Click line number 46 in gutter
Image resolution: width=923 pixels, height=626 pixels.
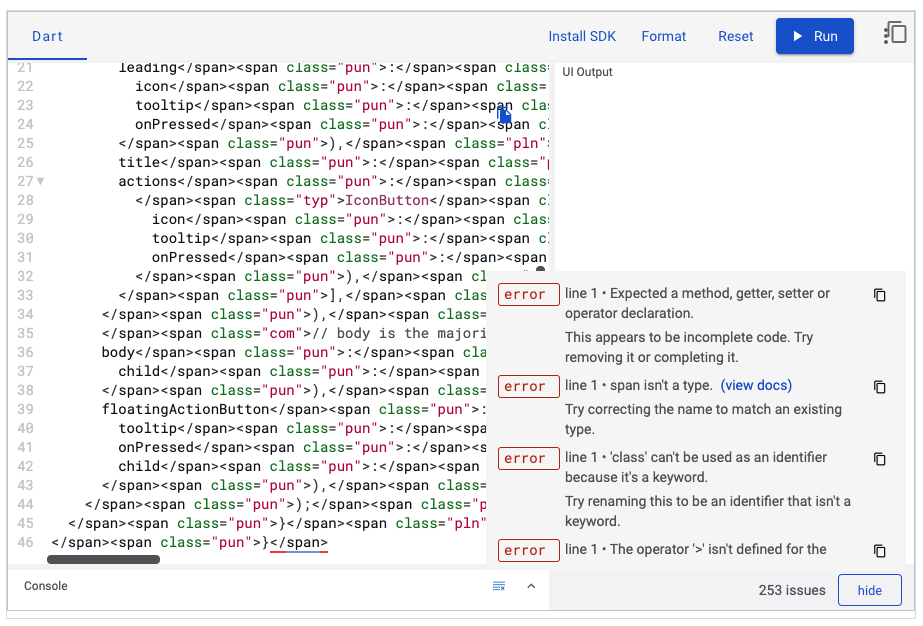click(25, 542)
